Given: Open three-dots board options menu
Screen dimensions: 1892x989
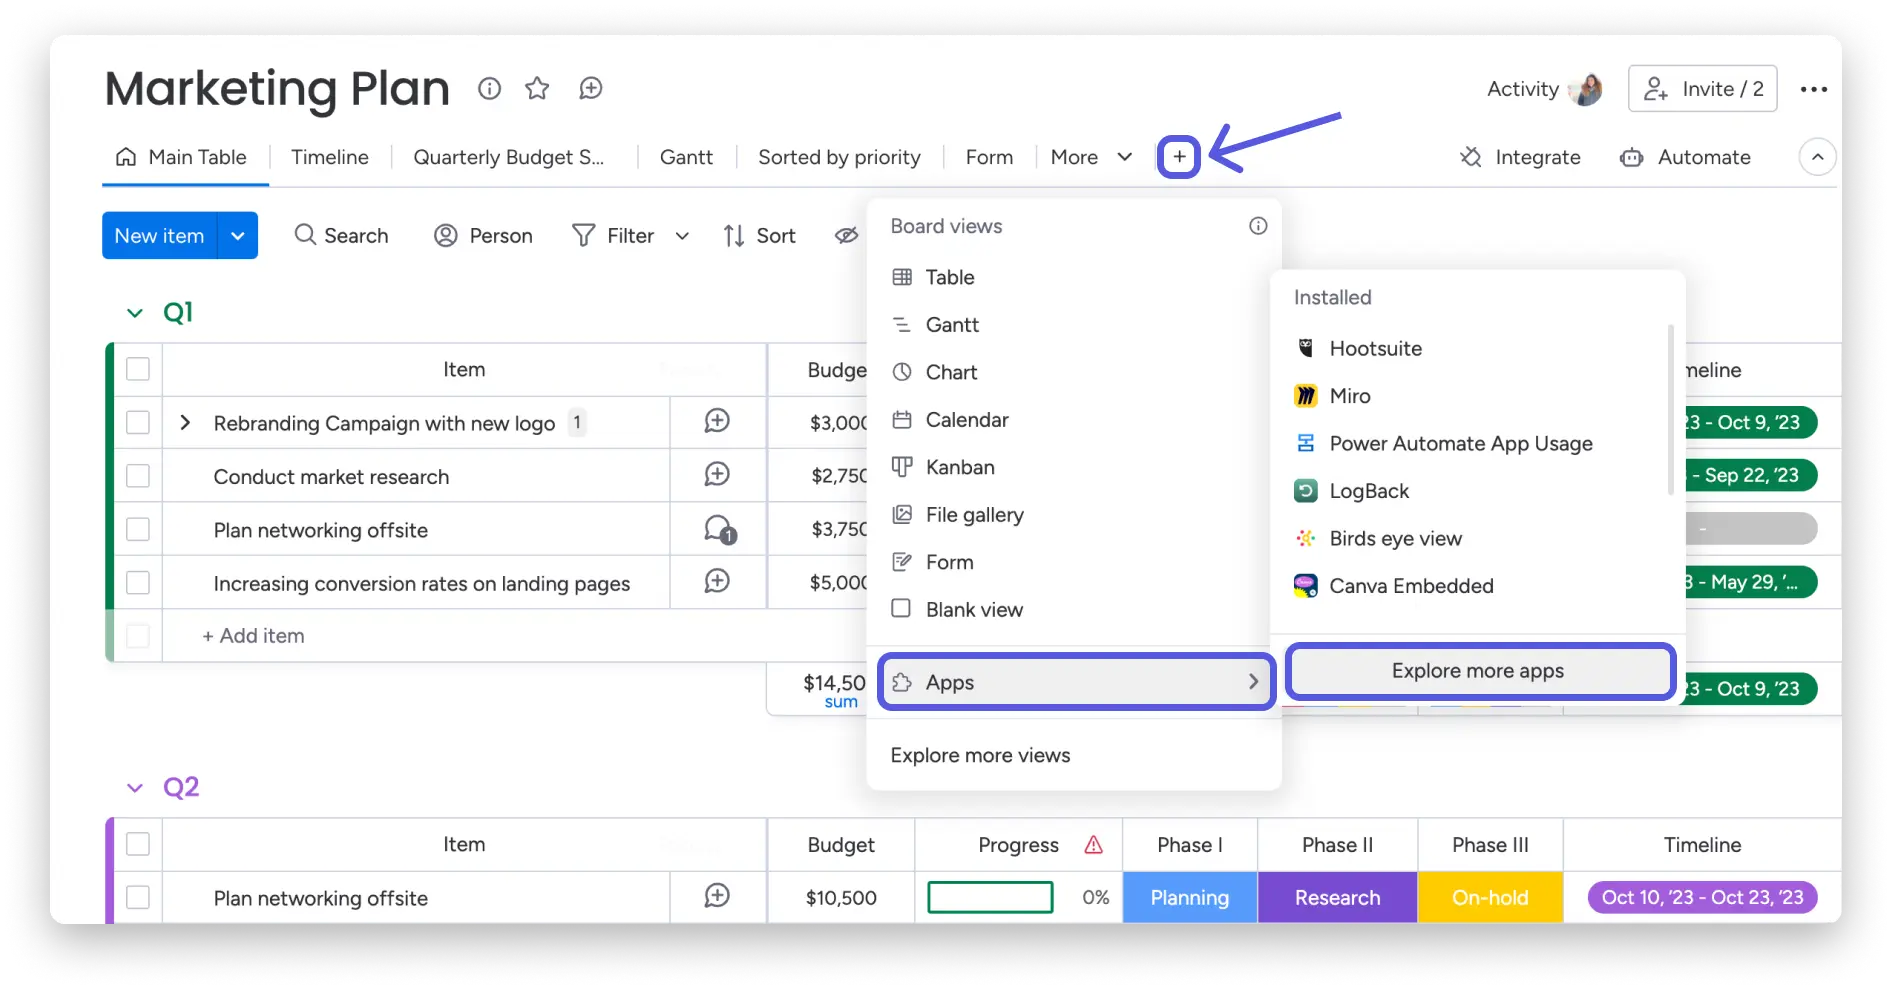Looking at the screenshot, I should (x=1813, y=89).
